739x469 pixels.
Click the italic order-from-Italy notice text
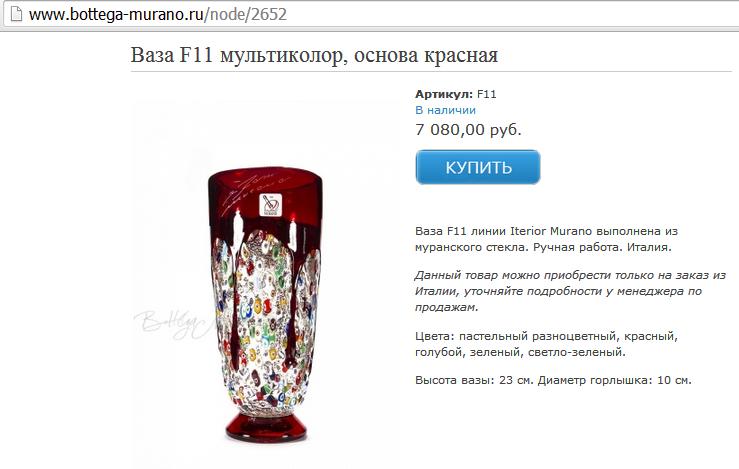click(x=570, y=291)
